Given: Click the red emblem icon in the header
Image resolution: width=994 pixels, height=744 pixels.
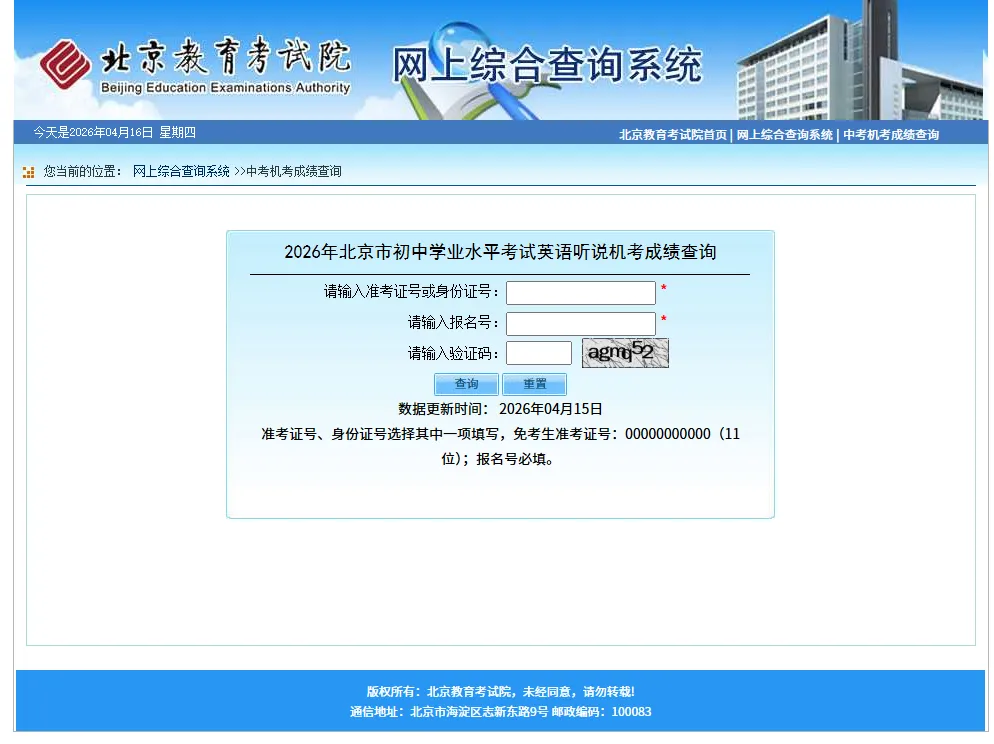Looking at the screenshot, I should (66, 60).
